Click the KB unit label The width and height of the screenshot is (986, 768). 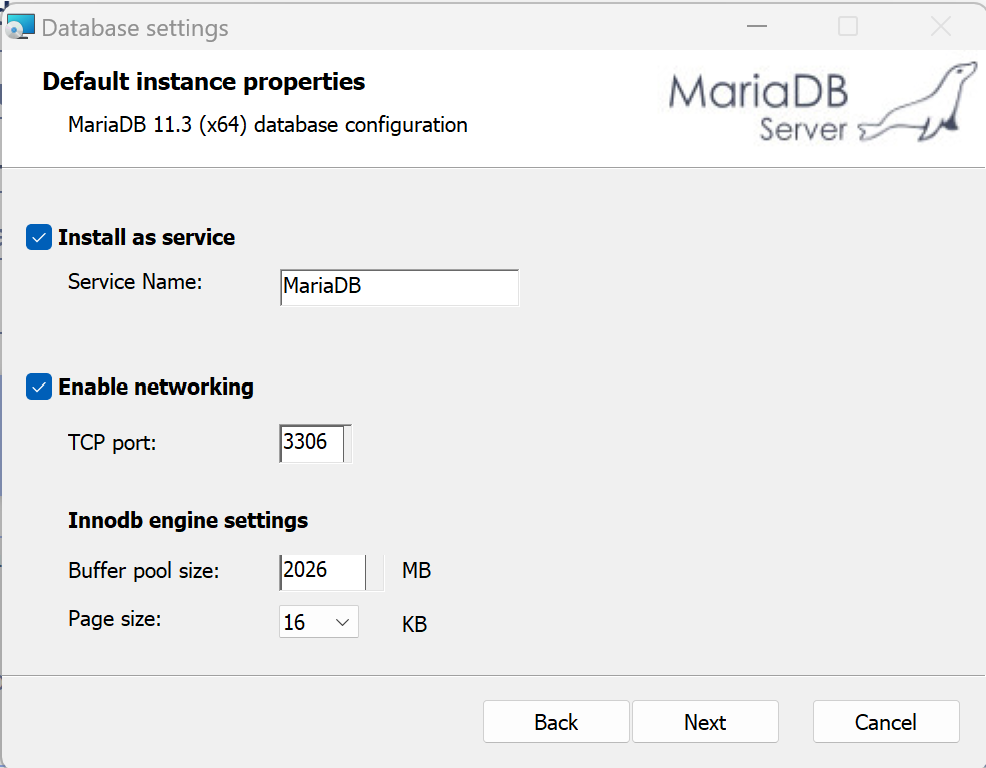pos(414,624)
